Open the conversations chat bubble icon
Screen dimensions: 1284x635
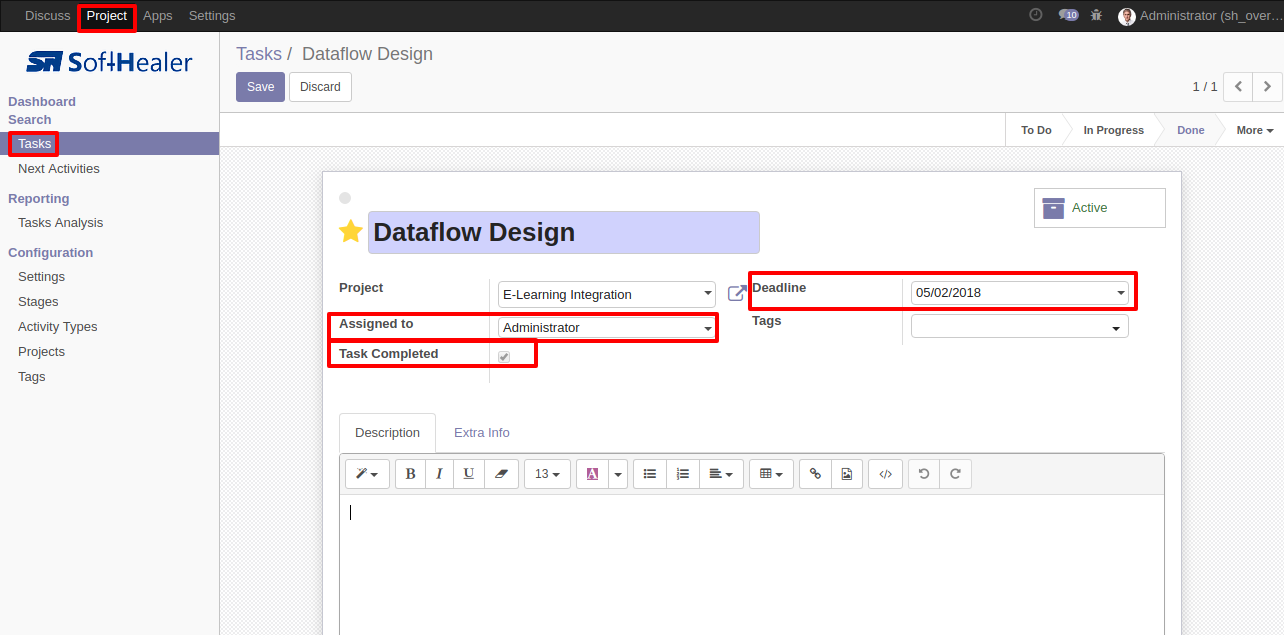click(x=1068, y=15)
